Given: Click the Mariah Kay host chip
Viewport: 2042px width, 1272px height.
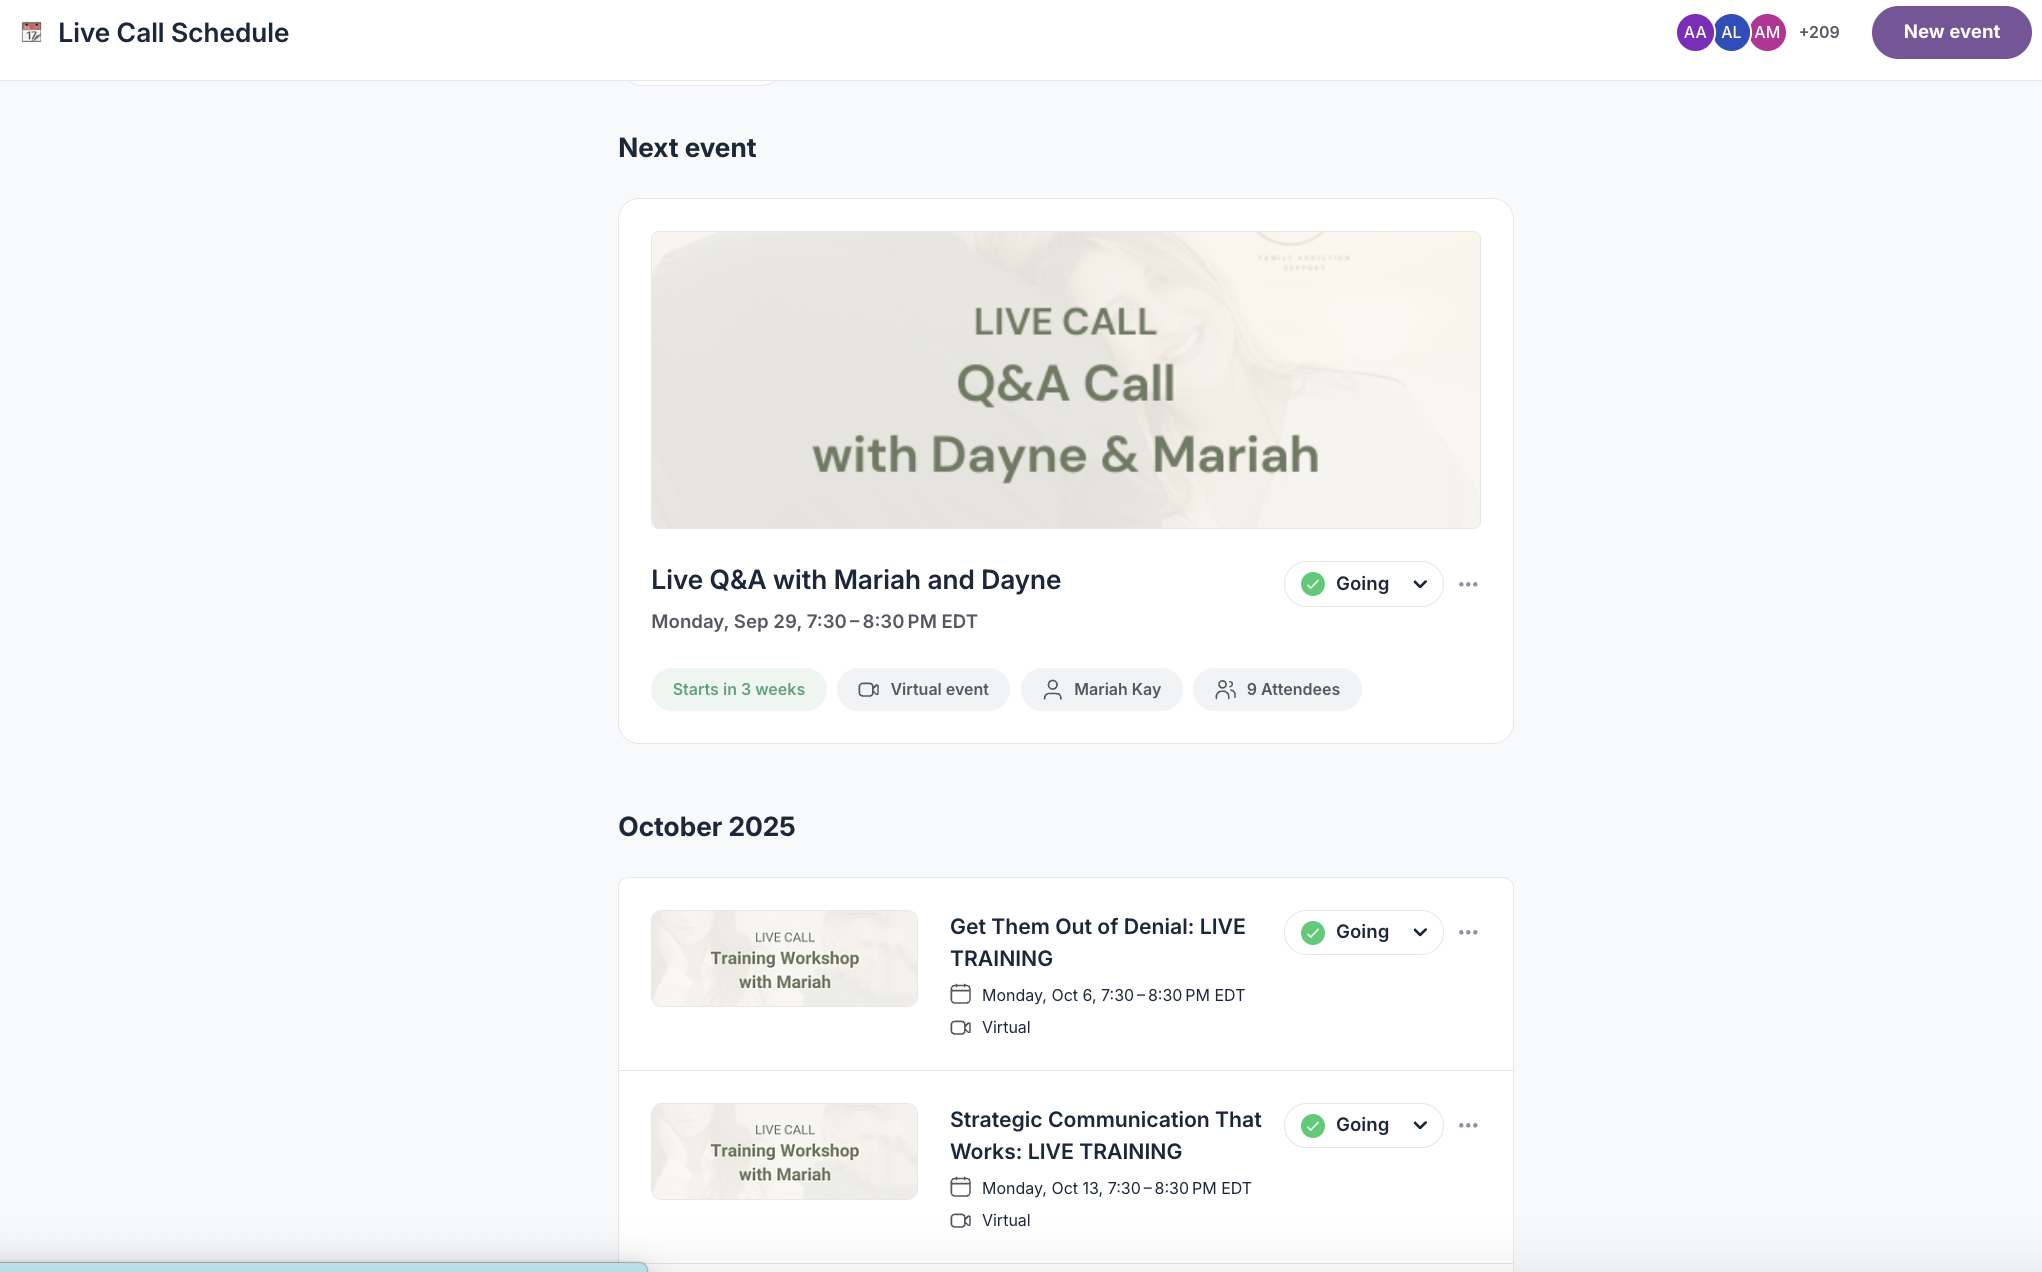Looking at the screenshot, I should (1101, 689).
